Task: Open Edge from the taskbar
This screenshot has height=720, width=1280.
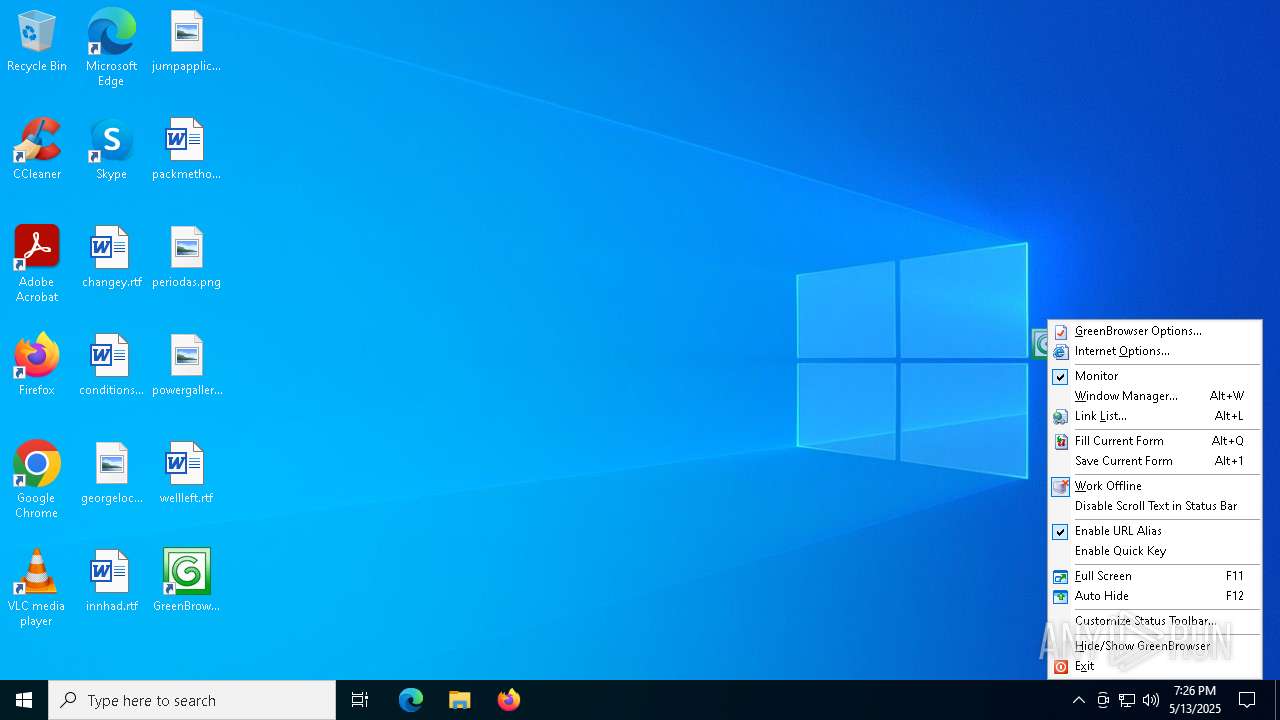Action: coord(411,700)
